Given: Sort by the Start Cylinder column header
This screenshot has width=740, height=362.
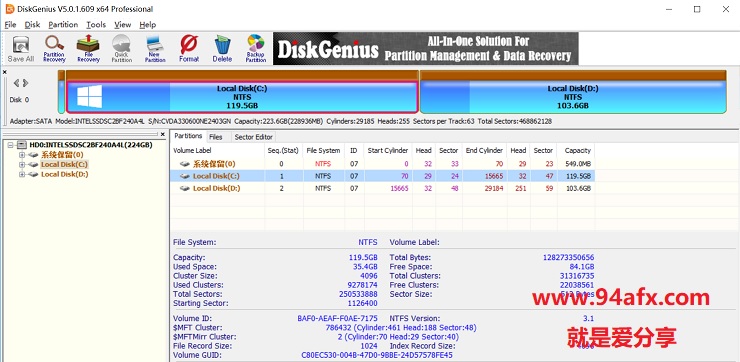Looking at the screenshot, I should (x=387, y=151).
